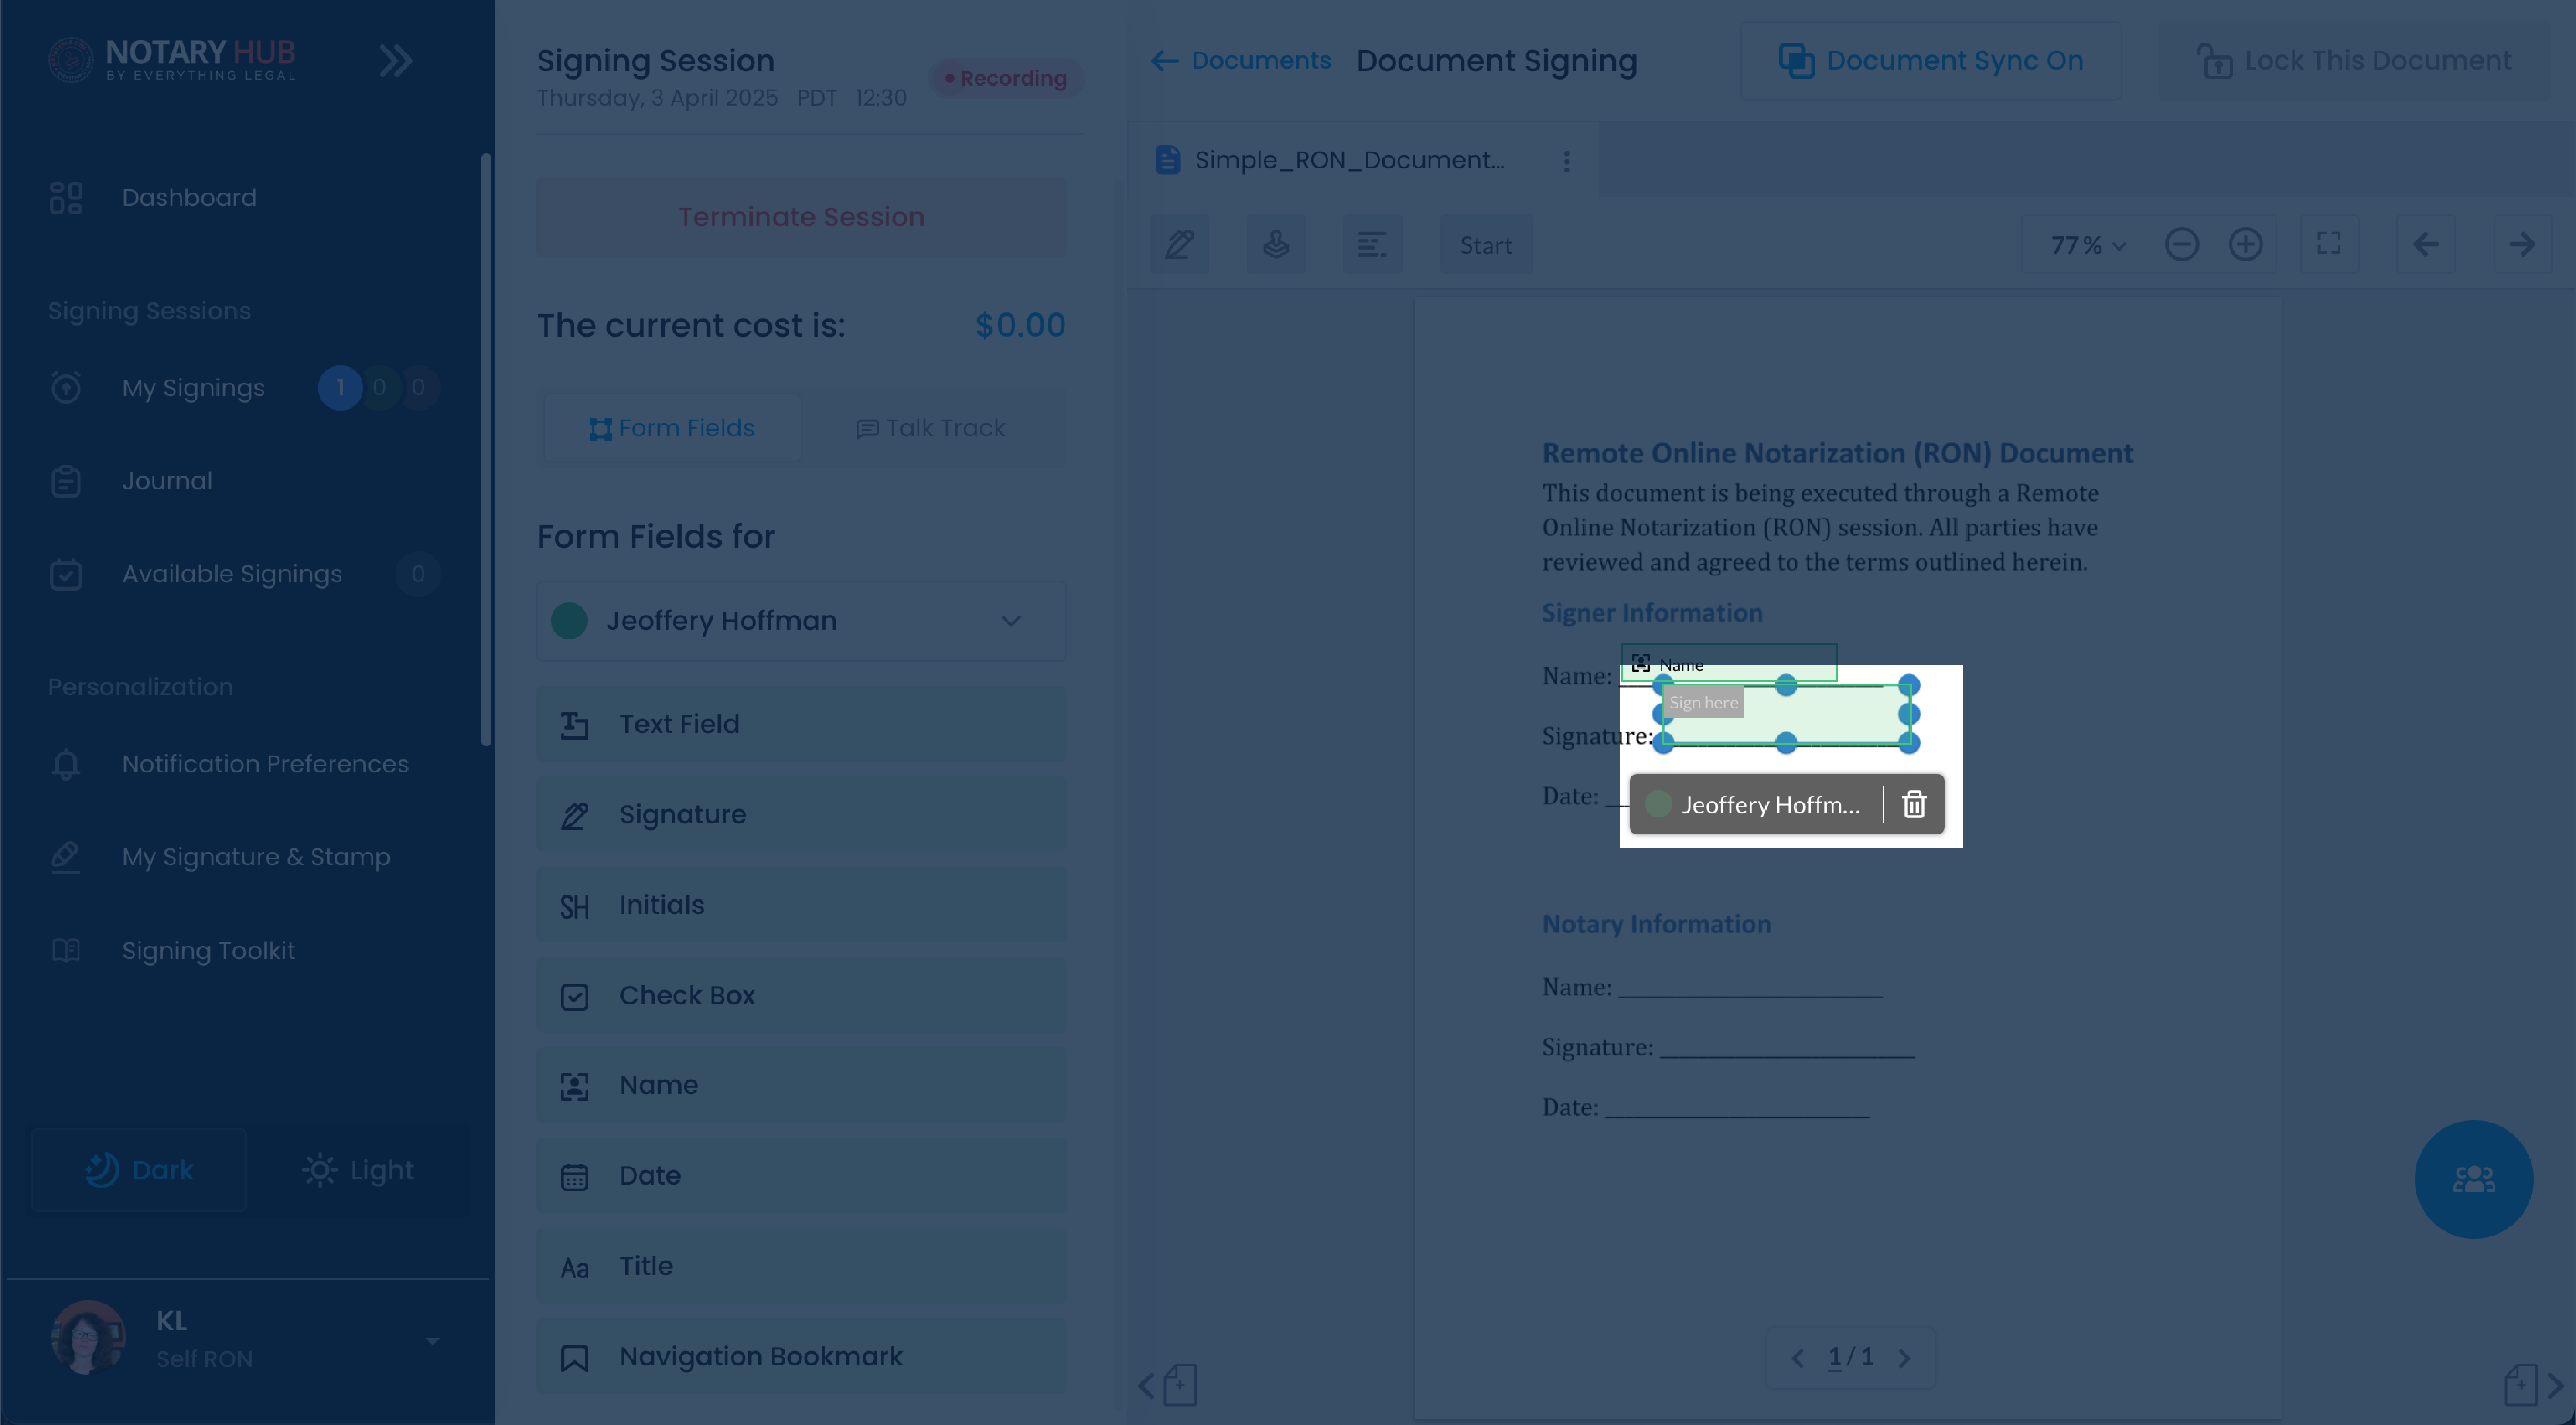Click Lock This Document button
This screenshot has width=2576, height=1425.
tap(2354, 61)
